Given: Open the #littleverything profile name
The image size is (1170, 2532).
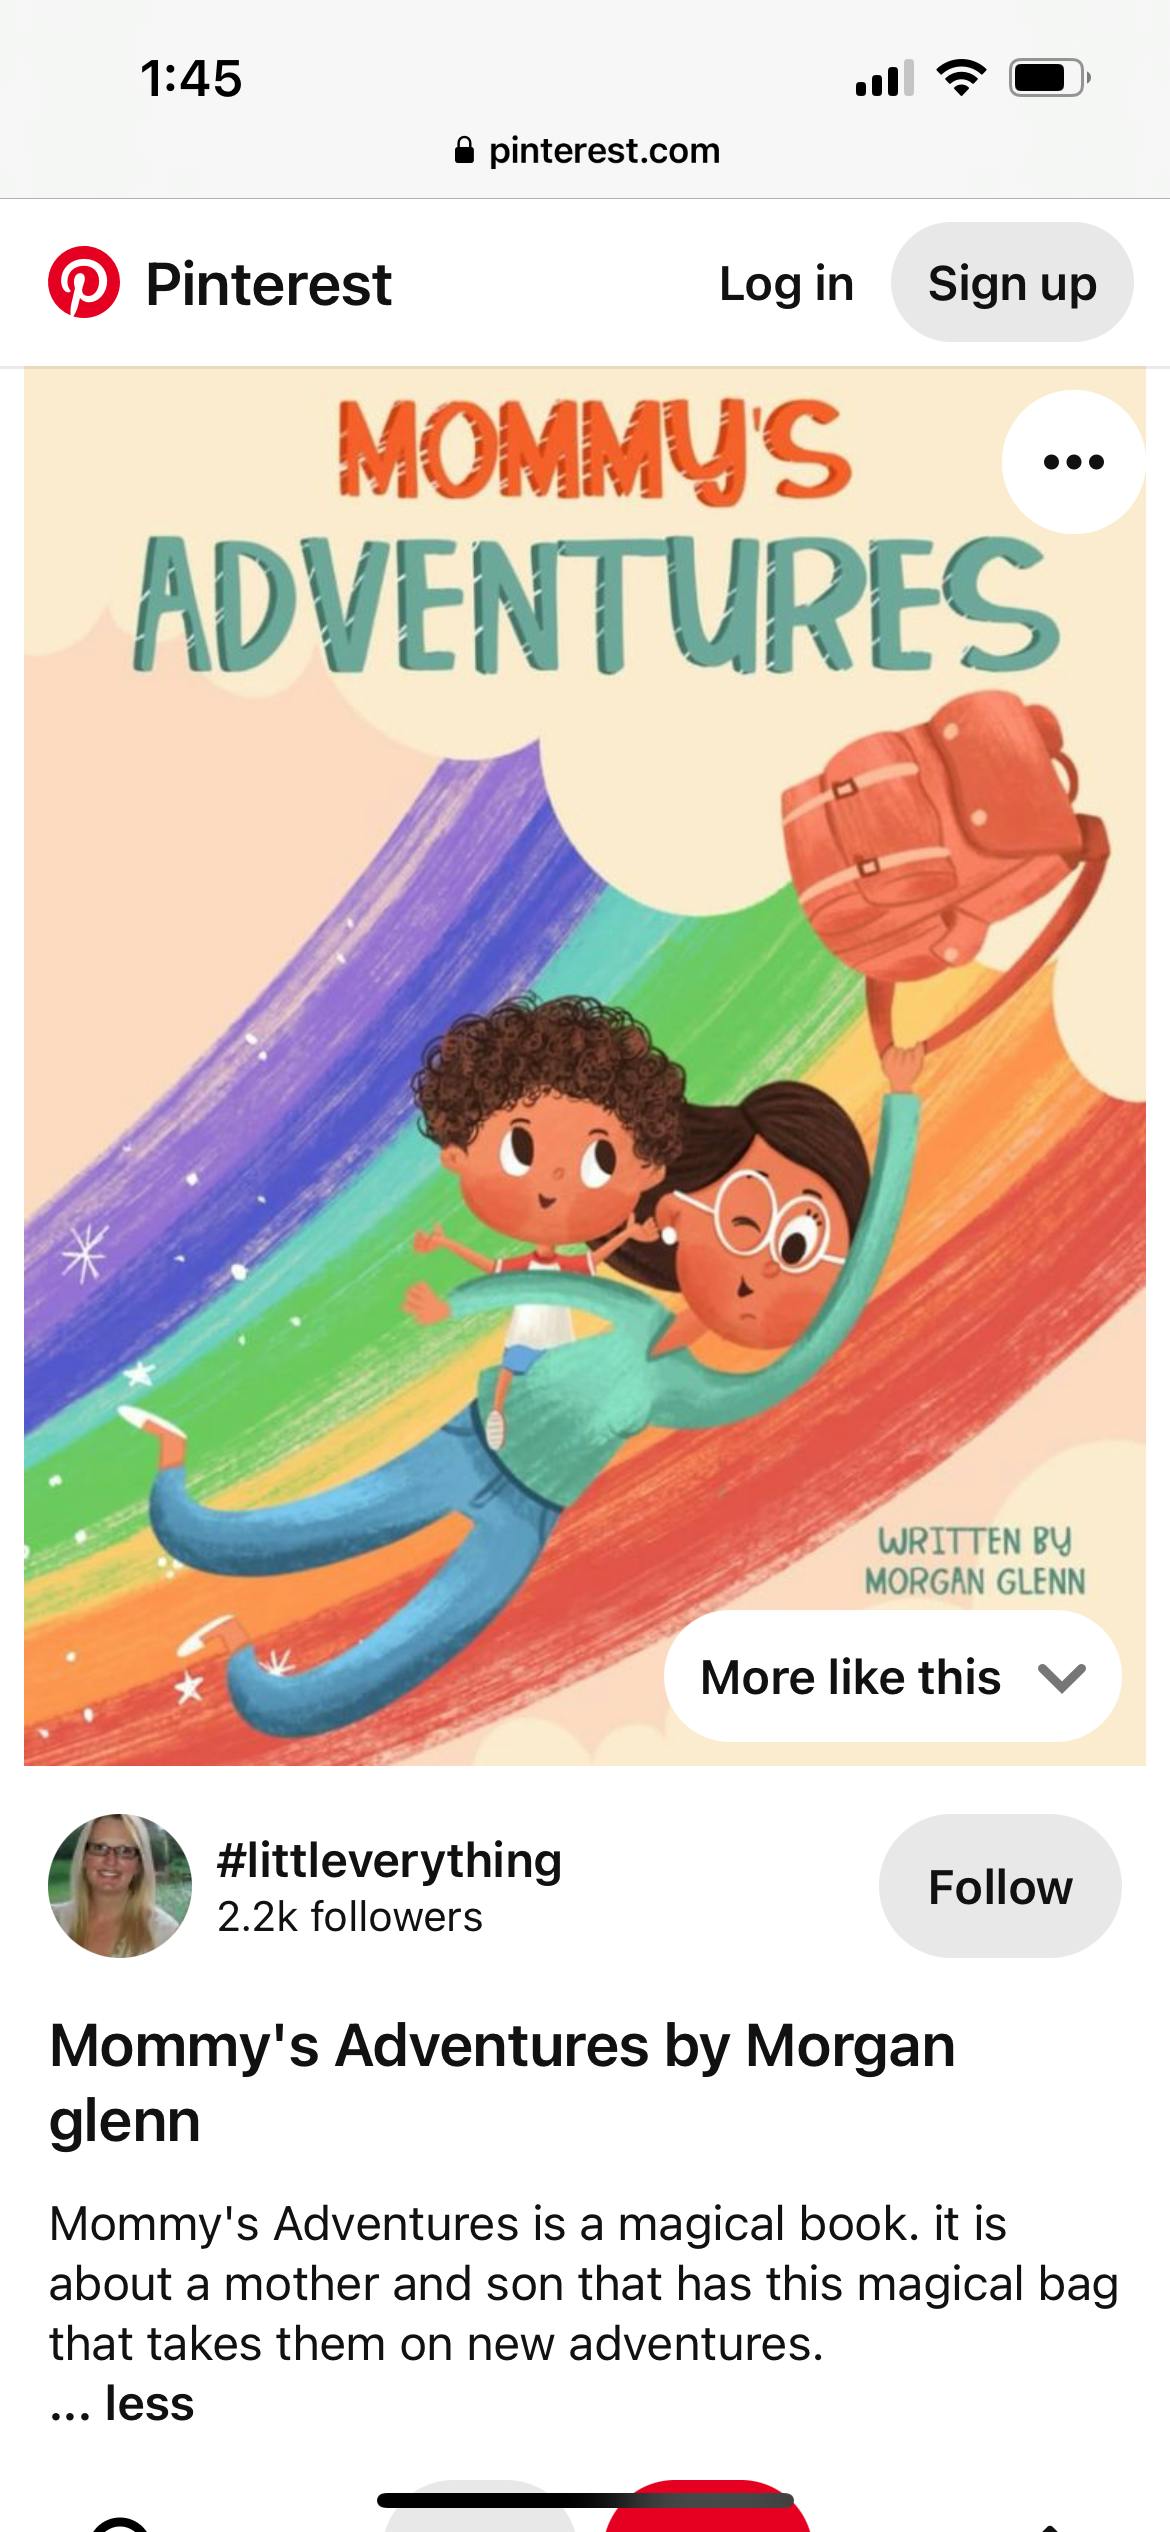Looking at the screenshot, I should click(389, 1860).
